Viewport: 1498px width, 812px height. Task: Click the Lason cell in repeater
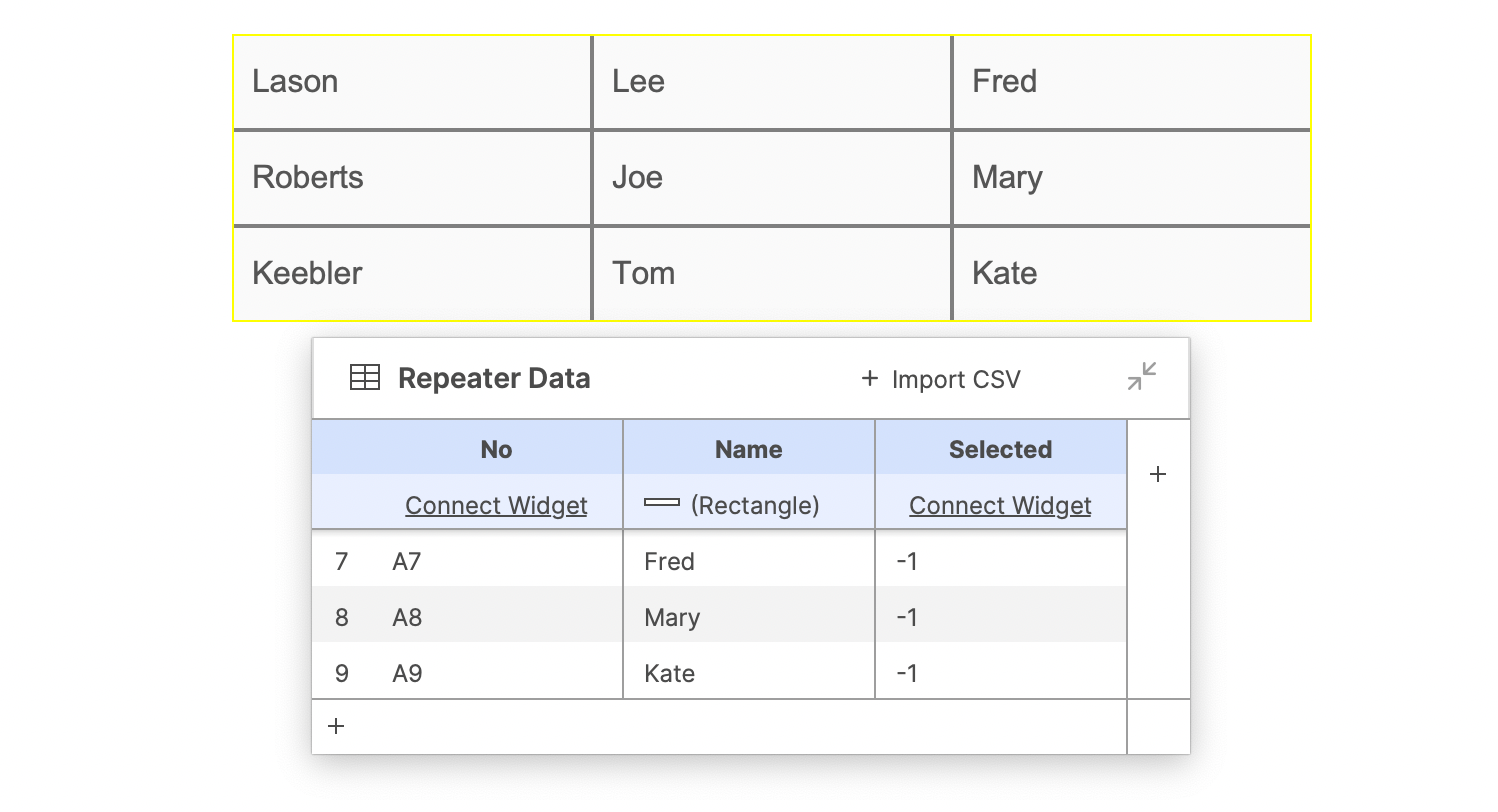point(412,82)
